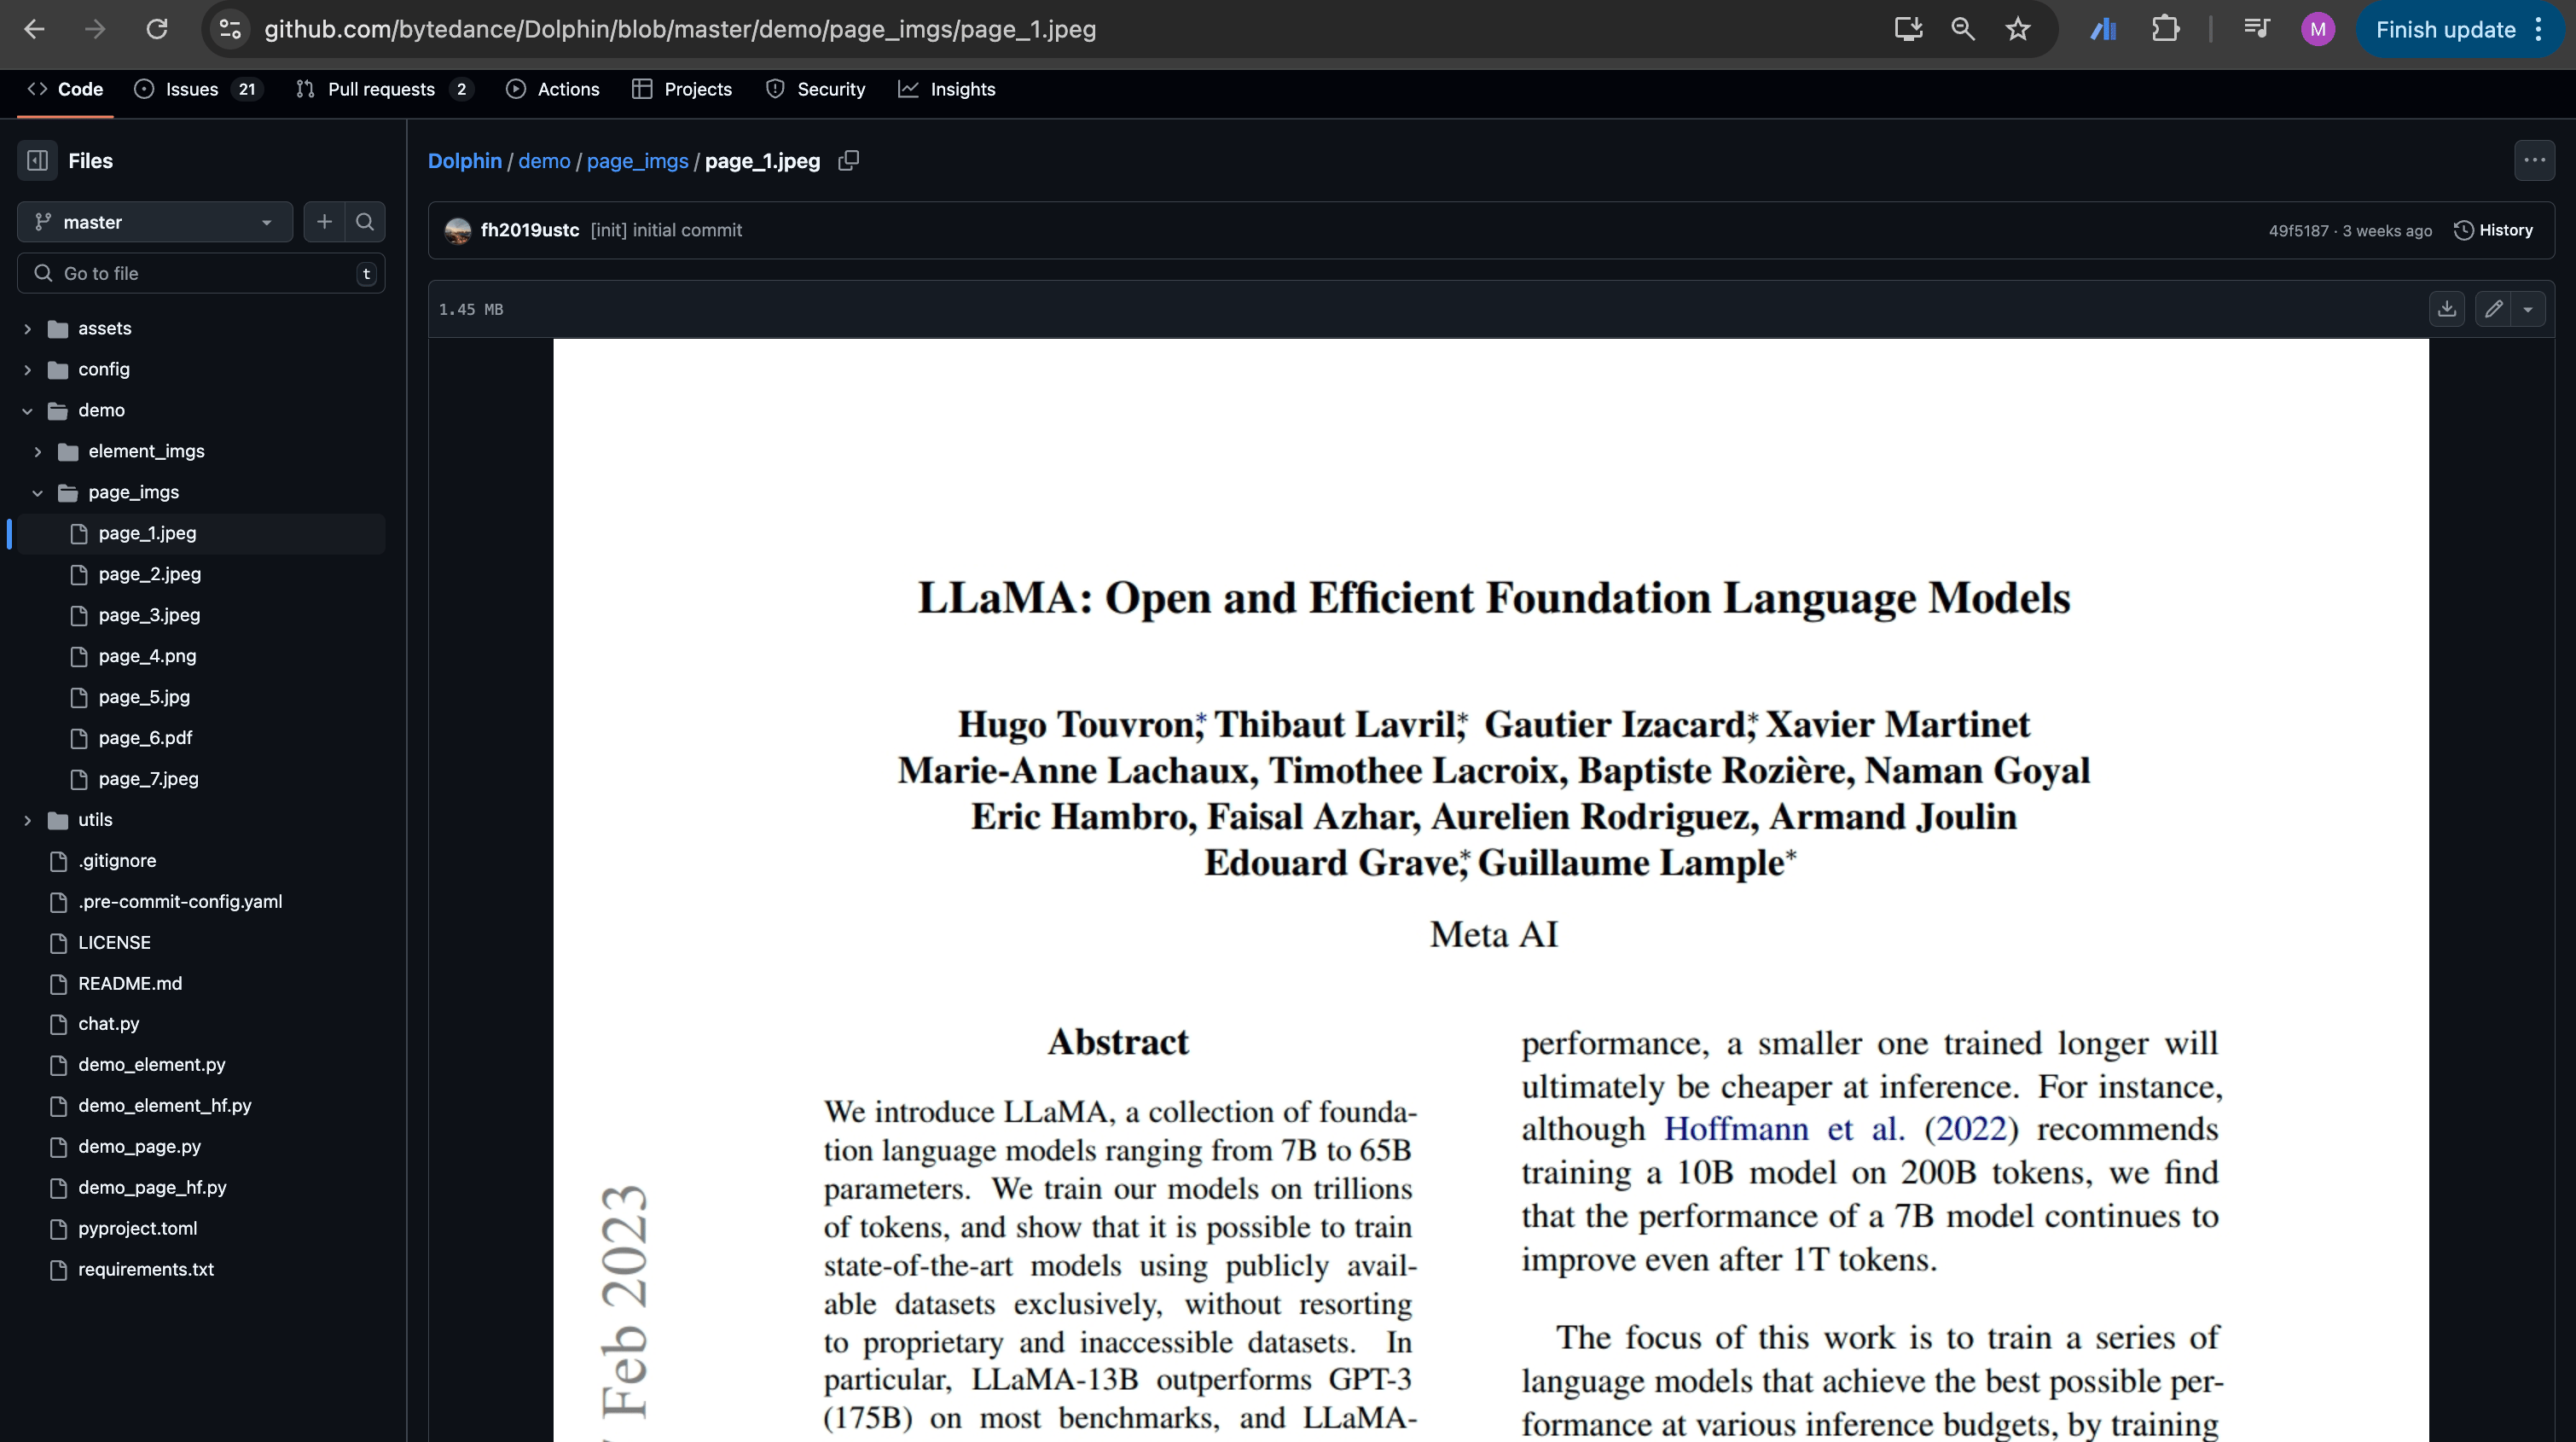Click the add file plus icon
The image size is (2576, 1442).
(324, 222)
